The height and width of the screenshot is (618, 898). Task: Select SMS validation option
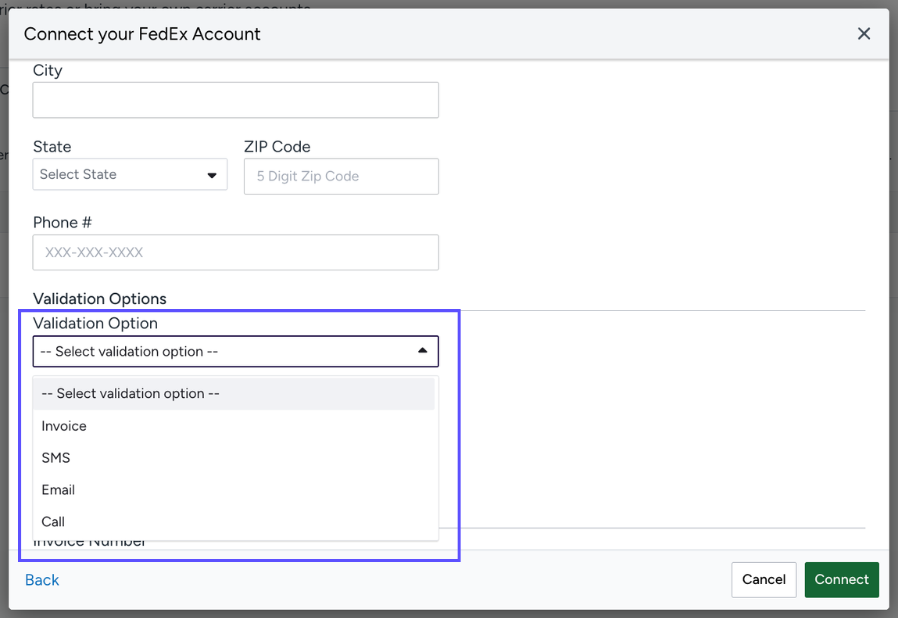click(234, 458)
